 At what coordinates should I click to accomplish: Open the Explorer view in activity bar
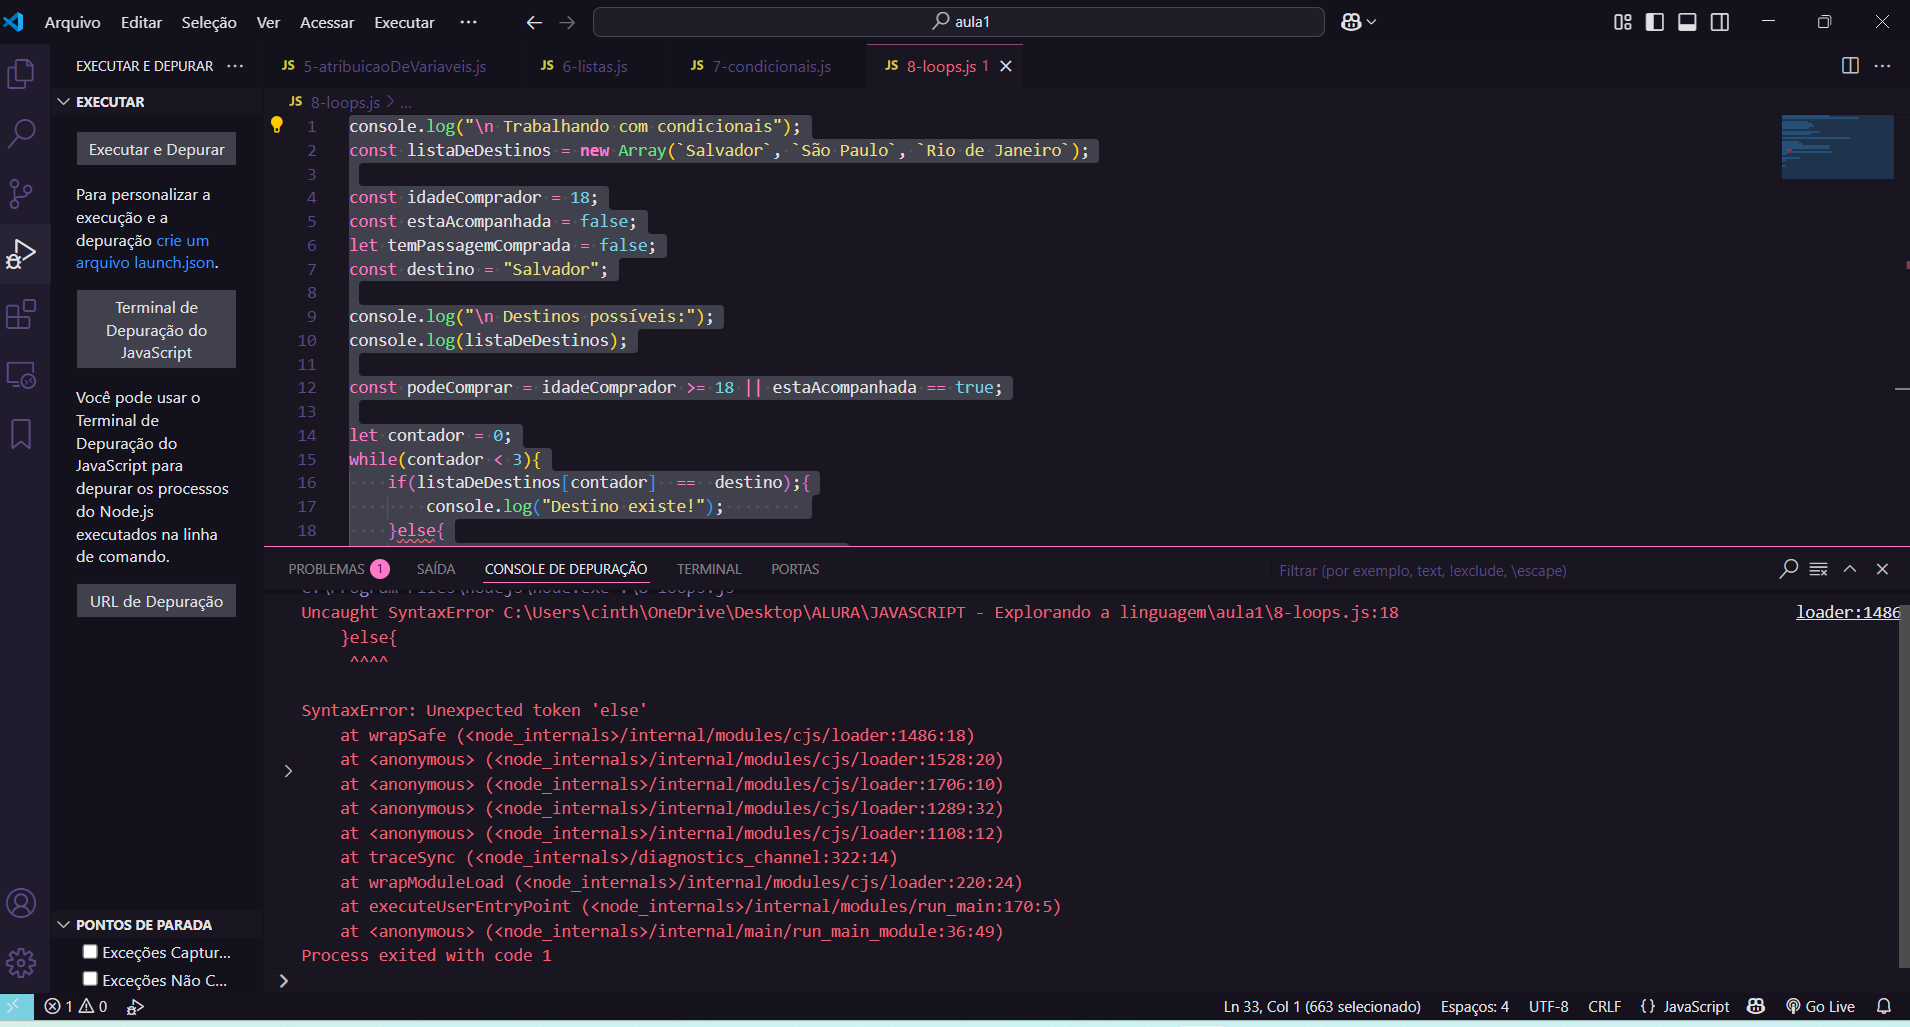pos(21,74)
